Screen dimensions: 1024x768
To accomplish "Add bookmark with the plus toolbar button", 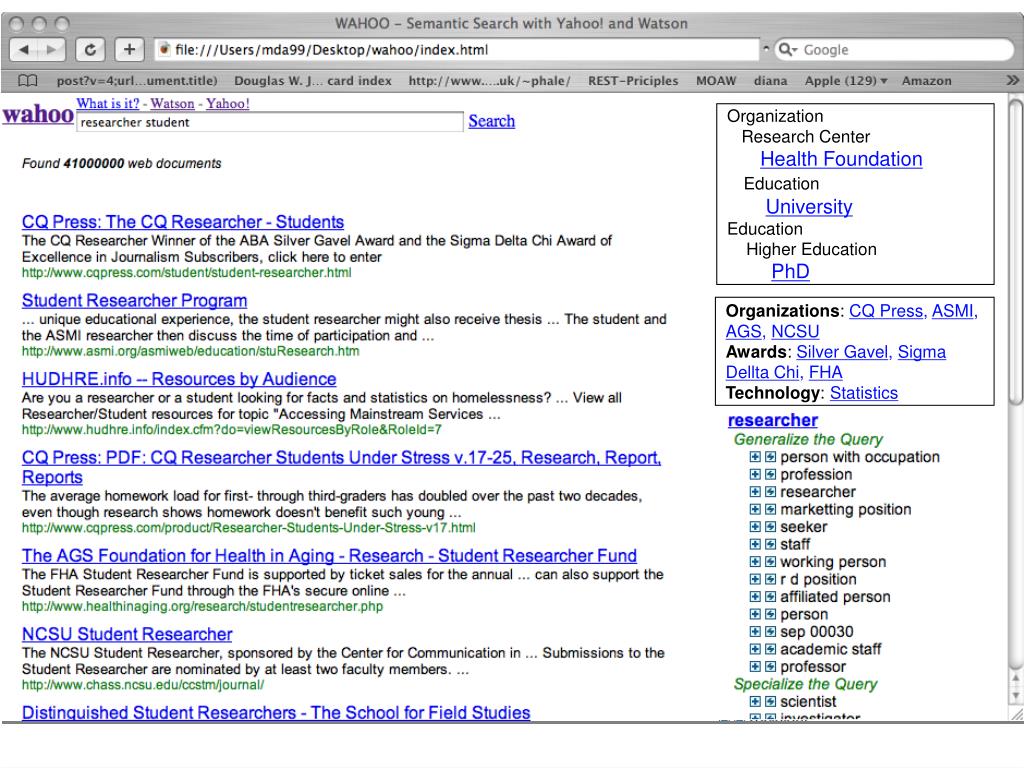I will pyautogui.click(x=129, y=50).
